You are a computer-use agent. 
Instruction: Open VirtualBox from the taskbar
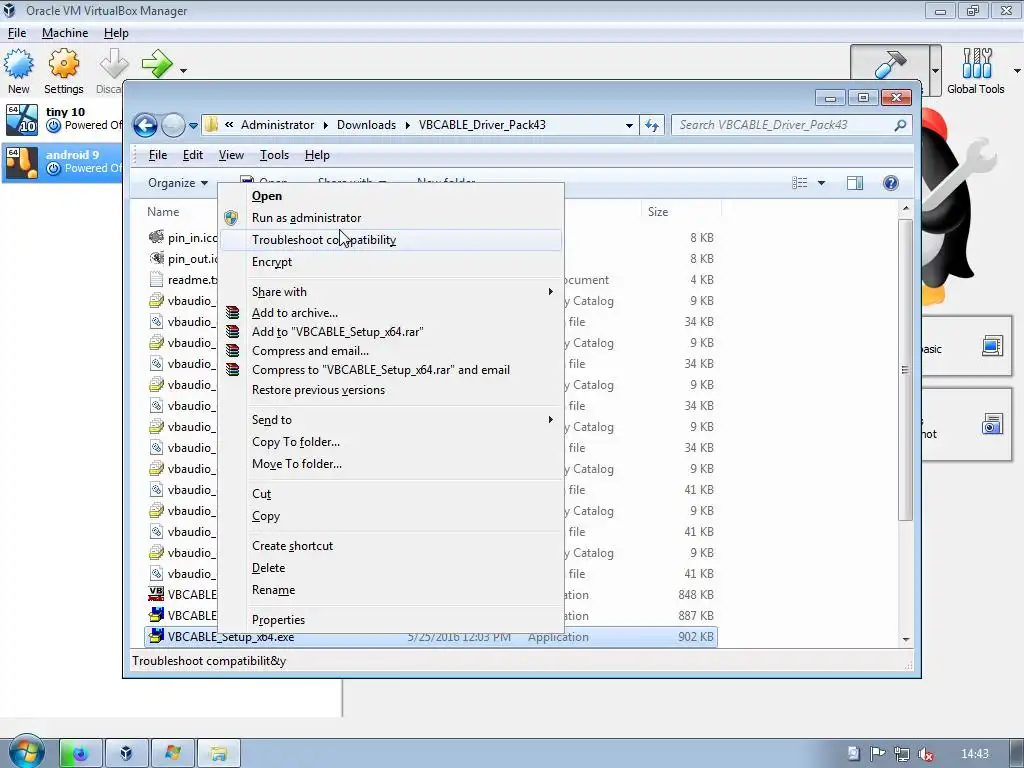[126, 754]
